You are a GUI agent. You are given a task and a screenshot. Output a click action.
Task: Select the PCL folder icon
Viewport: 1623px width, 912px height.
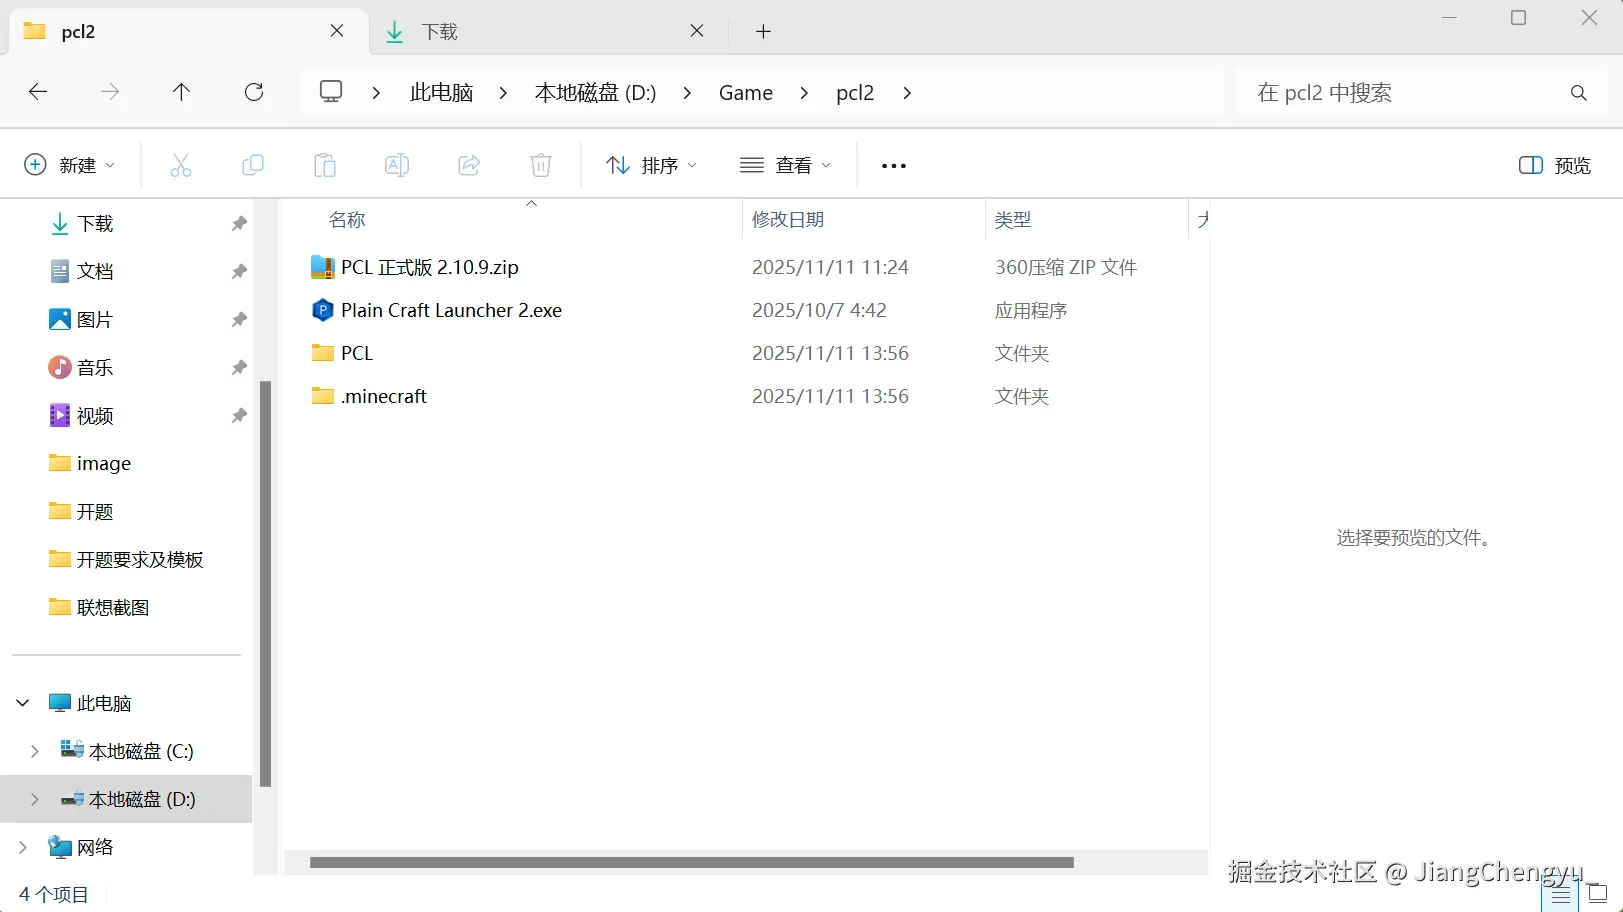(x=322, y=353)
